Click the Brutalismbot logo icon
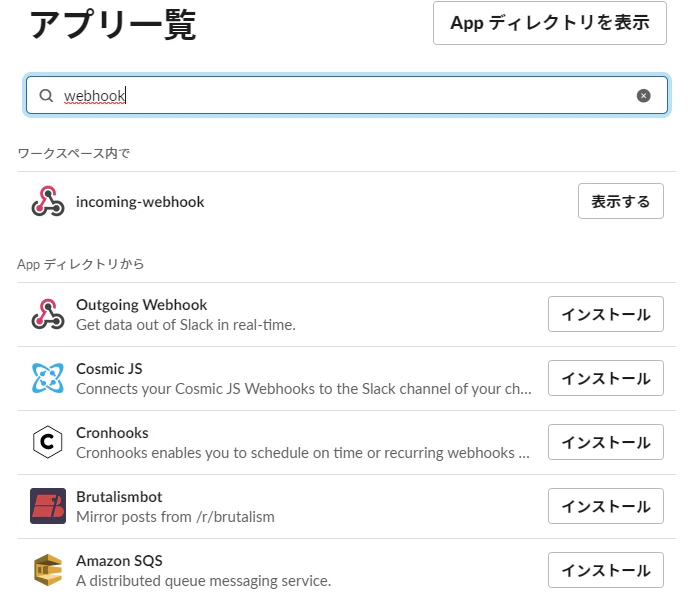Image resolution: width=699 pixels, height=597 pixels. [x=48, y=506]
